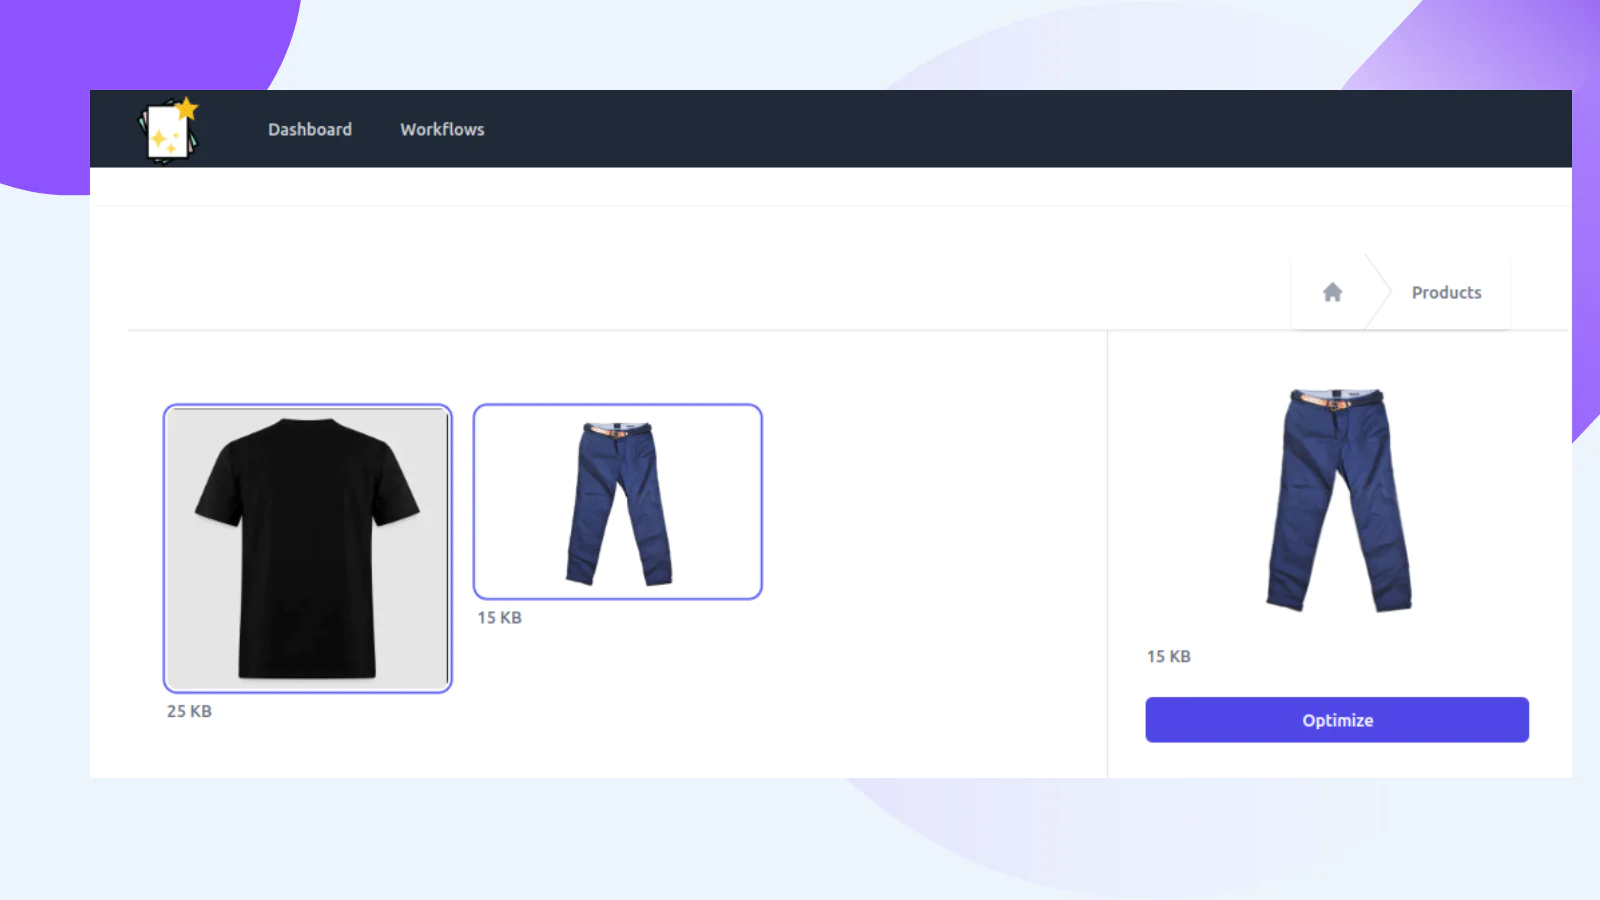
Task: Select the blue pants thumbnail
Action: point(618,502)
